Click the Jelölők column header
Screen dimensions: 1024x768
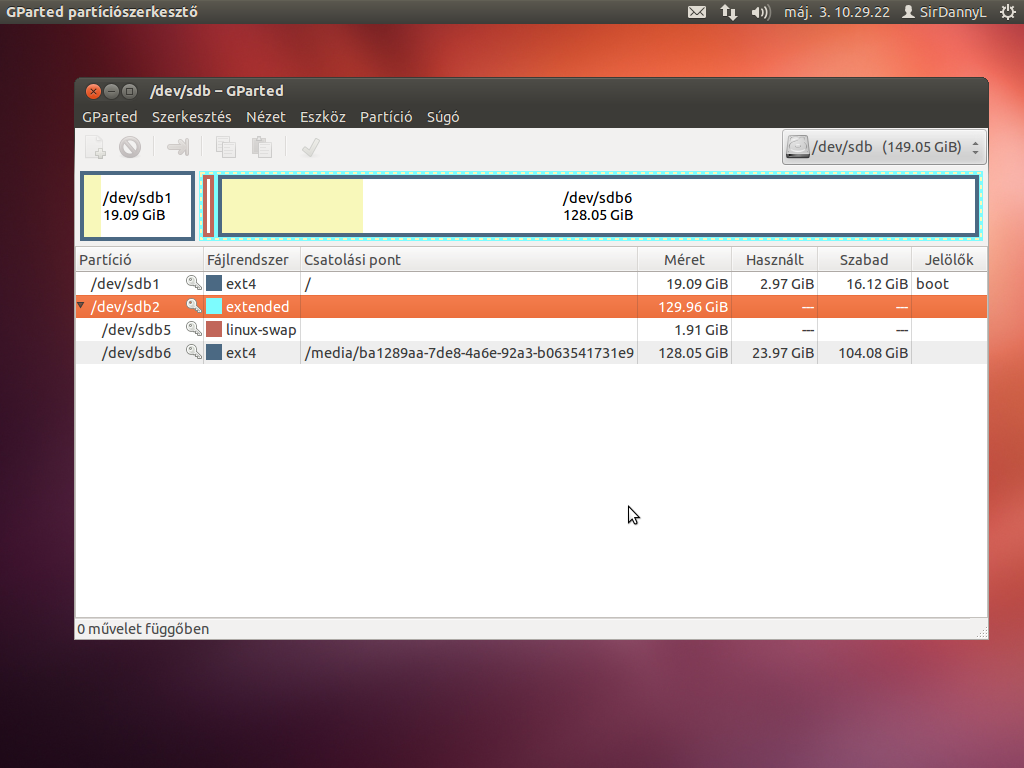pyautogui.click(x=949, y=260)
